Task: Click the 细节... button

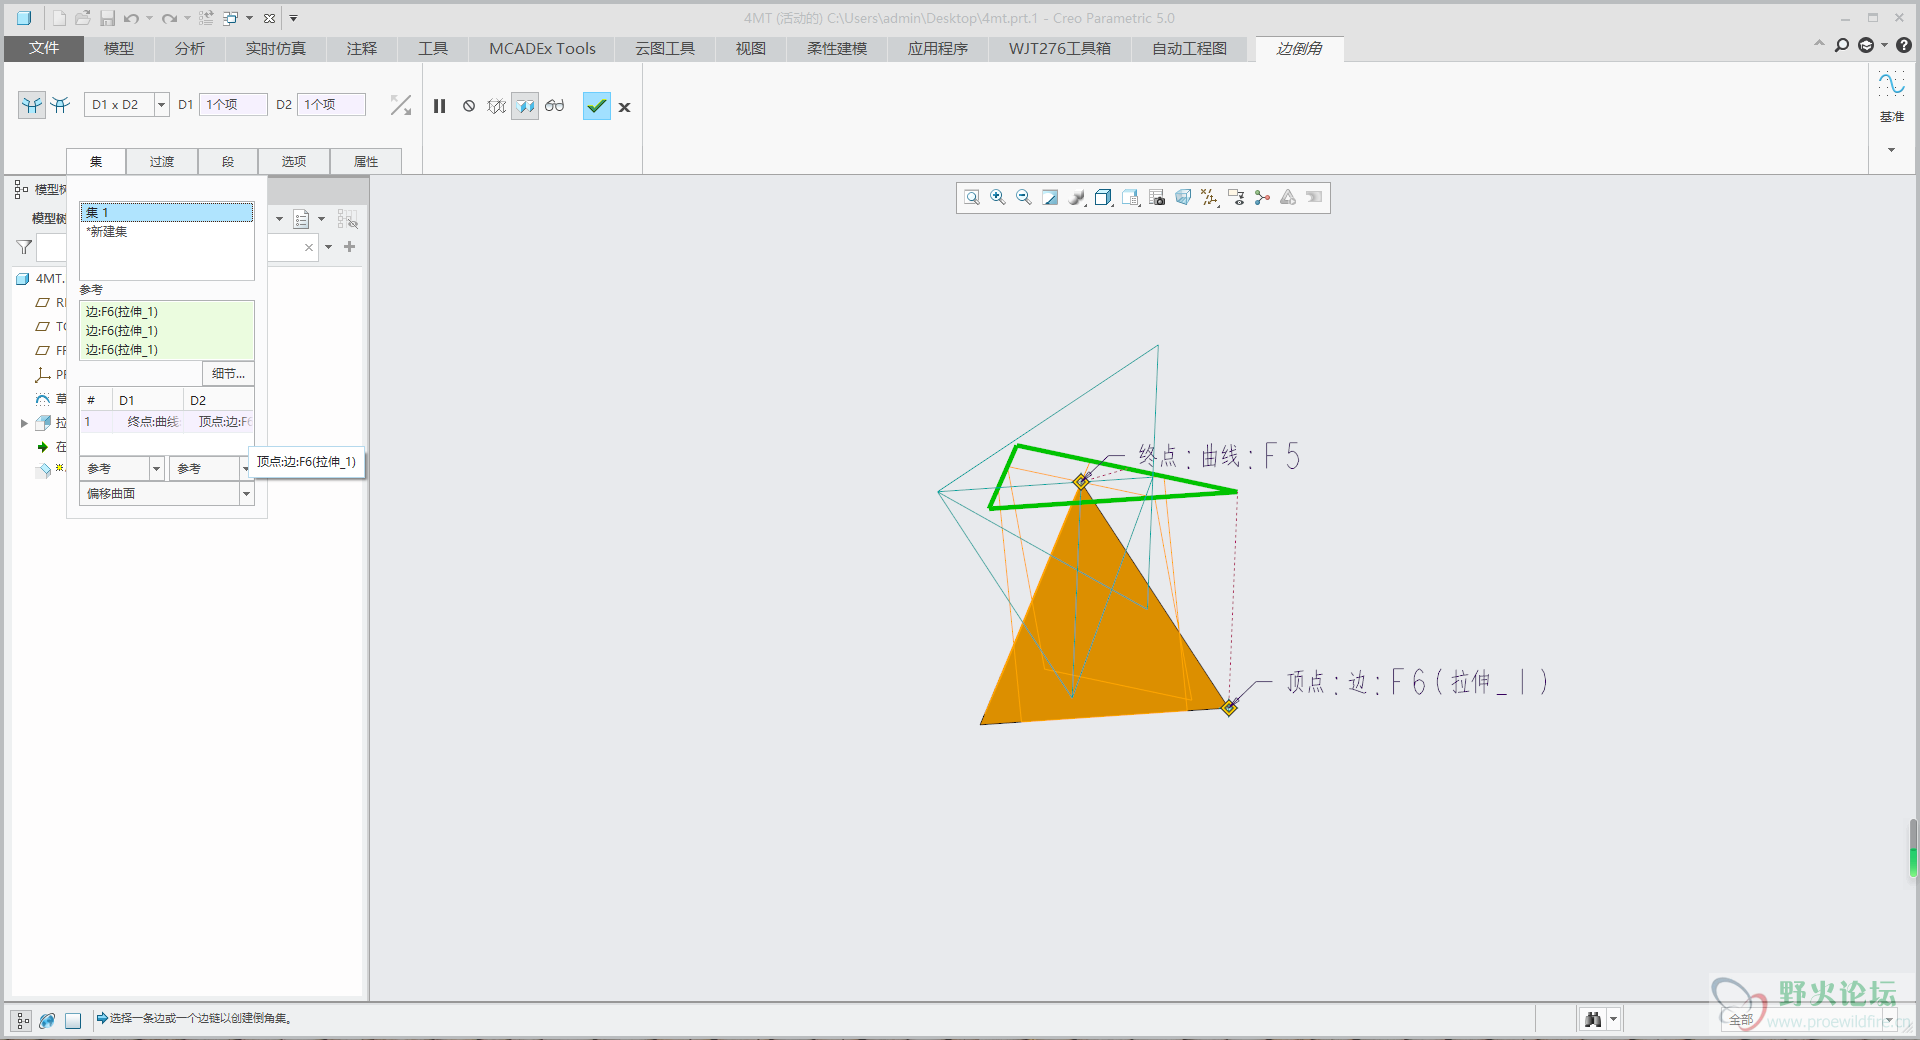Action: click(228, 374)
